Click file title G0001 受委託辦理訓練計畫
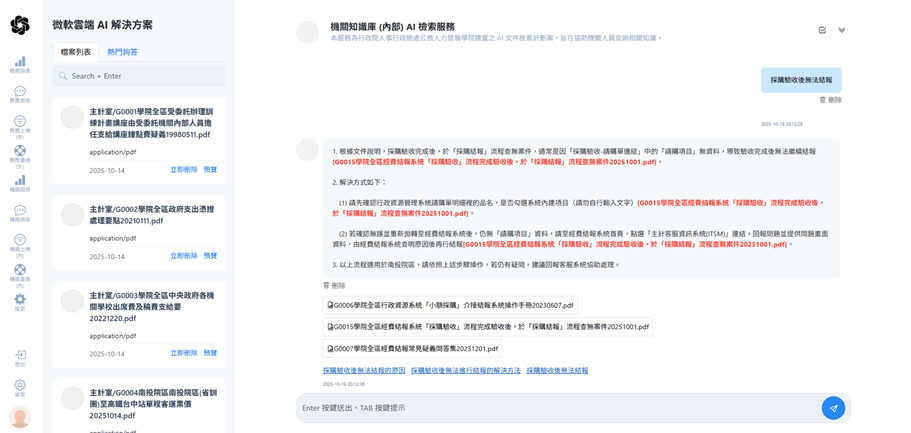 click(153, 123)
